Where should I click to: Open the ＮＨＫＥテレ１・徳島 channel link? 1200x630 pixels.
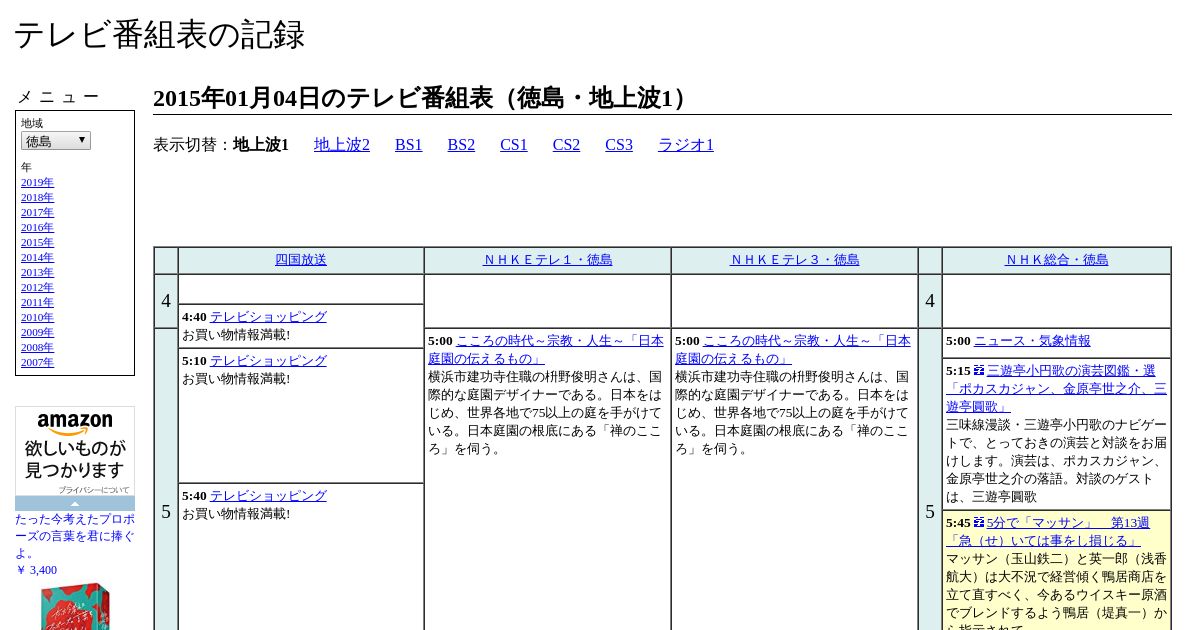(x=548, y=260)
